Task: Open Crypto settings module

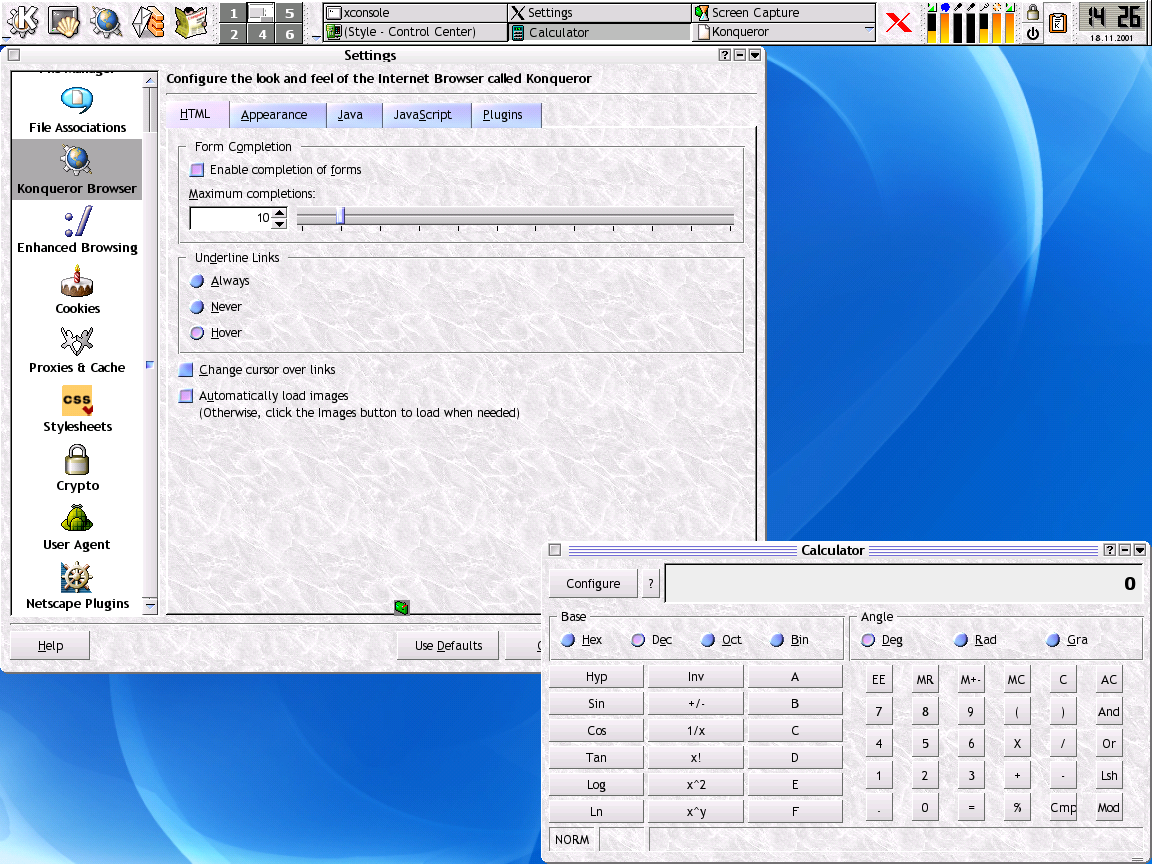Action: pyautogui.click(x=77, y=469)
